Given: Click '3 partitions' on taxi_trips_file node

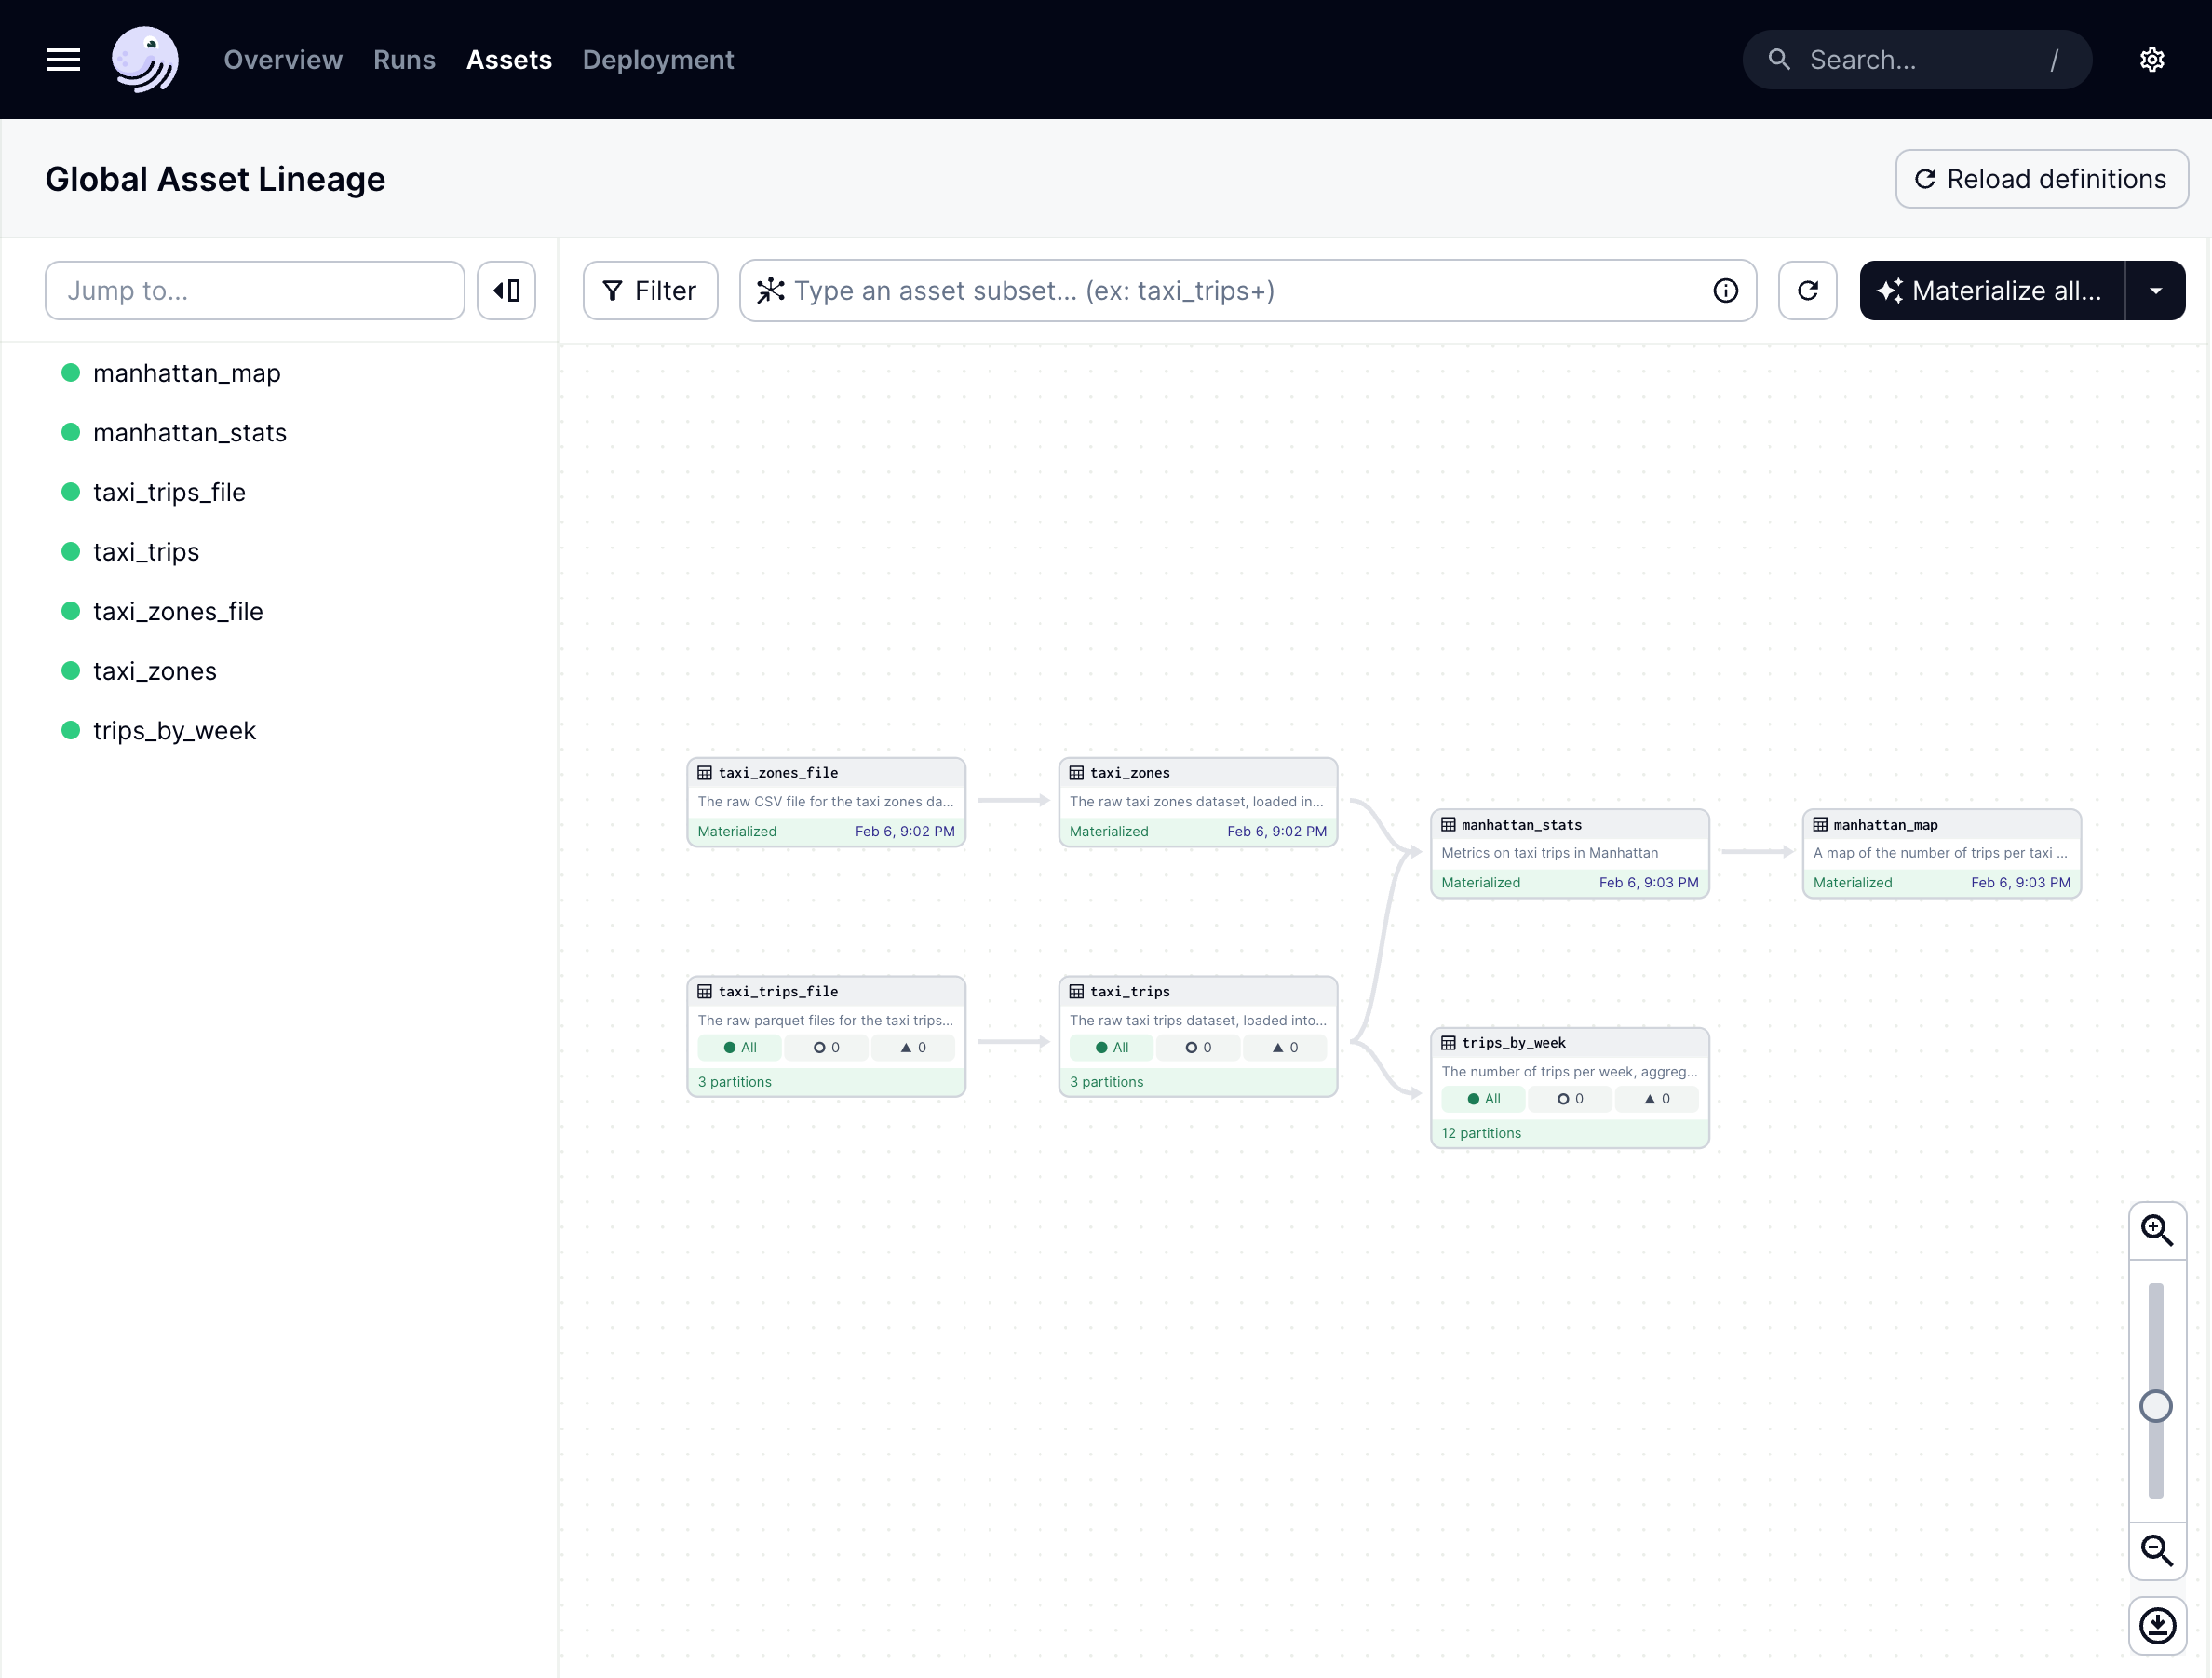Looking at the screenshot, I should point(735,1083).
